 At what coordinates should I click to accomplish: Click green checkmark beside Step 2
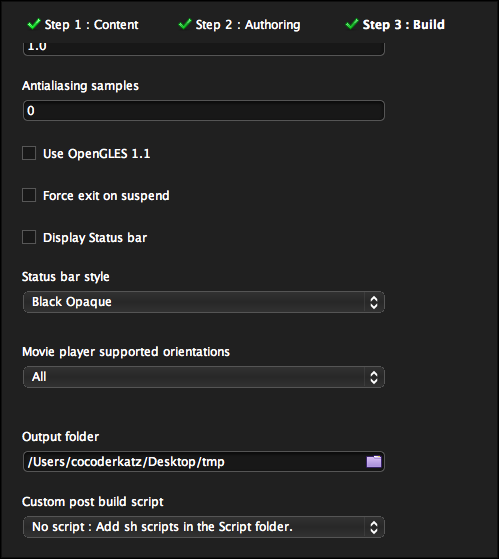[x=185, y=24]
